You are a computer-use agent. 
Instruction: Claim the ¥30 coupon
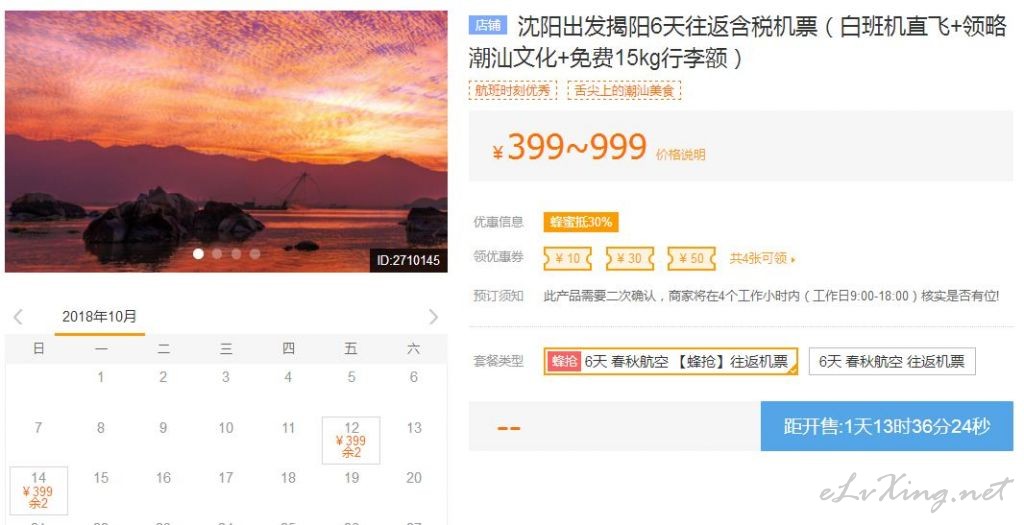[630, 259]
